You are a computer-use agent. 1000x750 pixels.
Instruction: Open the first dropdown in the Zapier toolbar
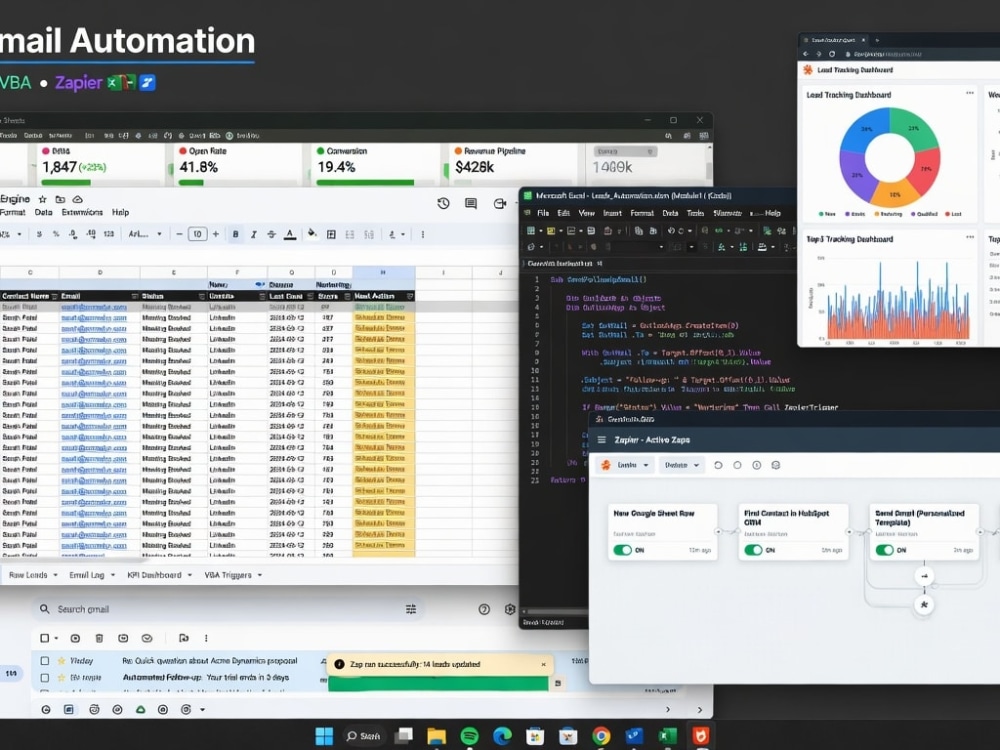point(626,465)
